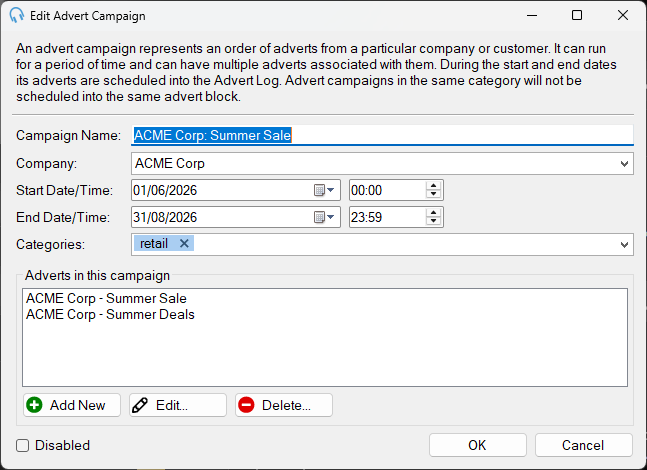Screen dimensions: 647x470
Task: Expand the Categories dropdown
Action: (x=624, y=244)
